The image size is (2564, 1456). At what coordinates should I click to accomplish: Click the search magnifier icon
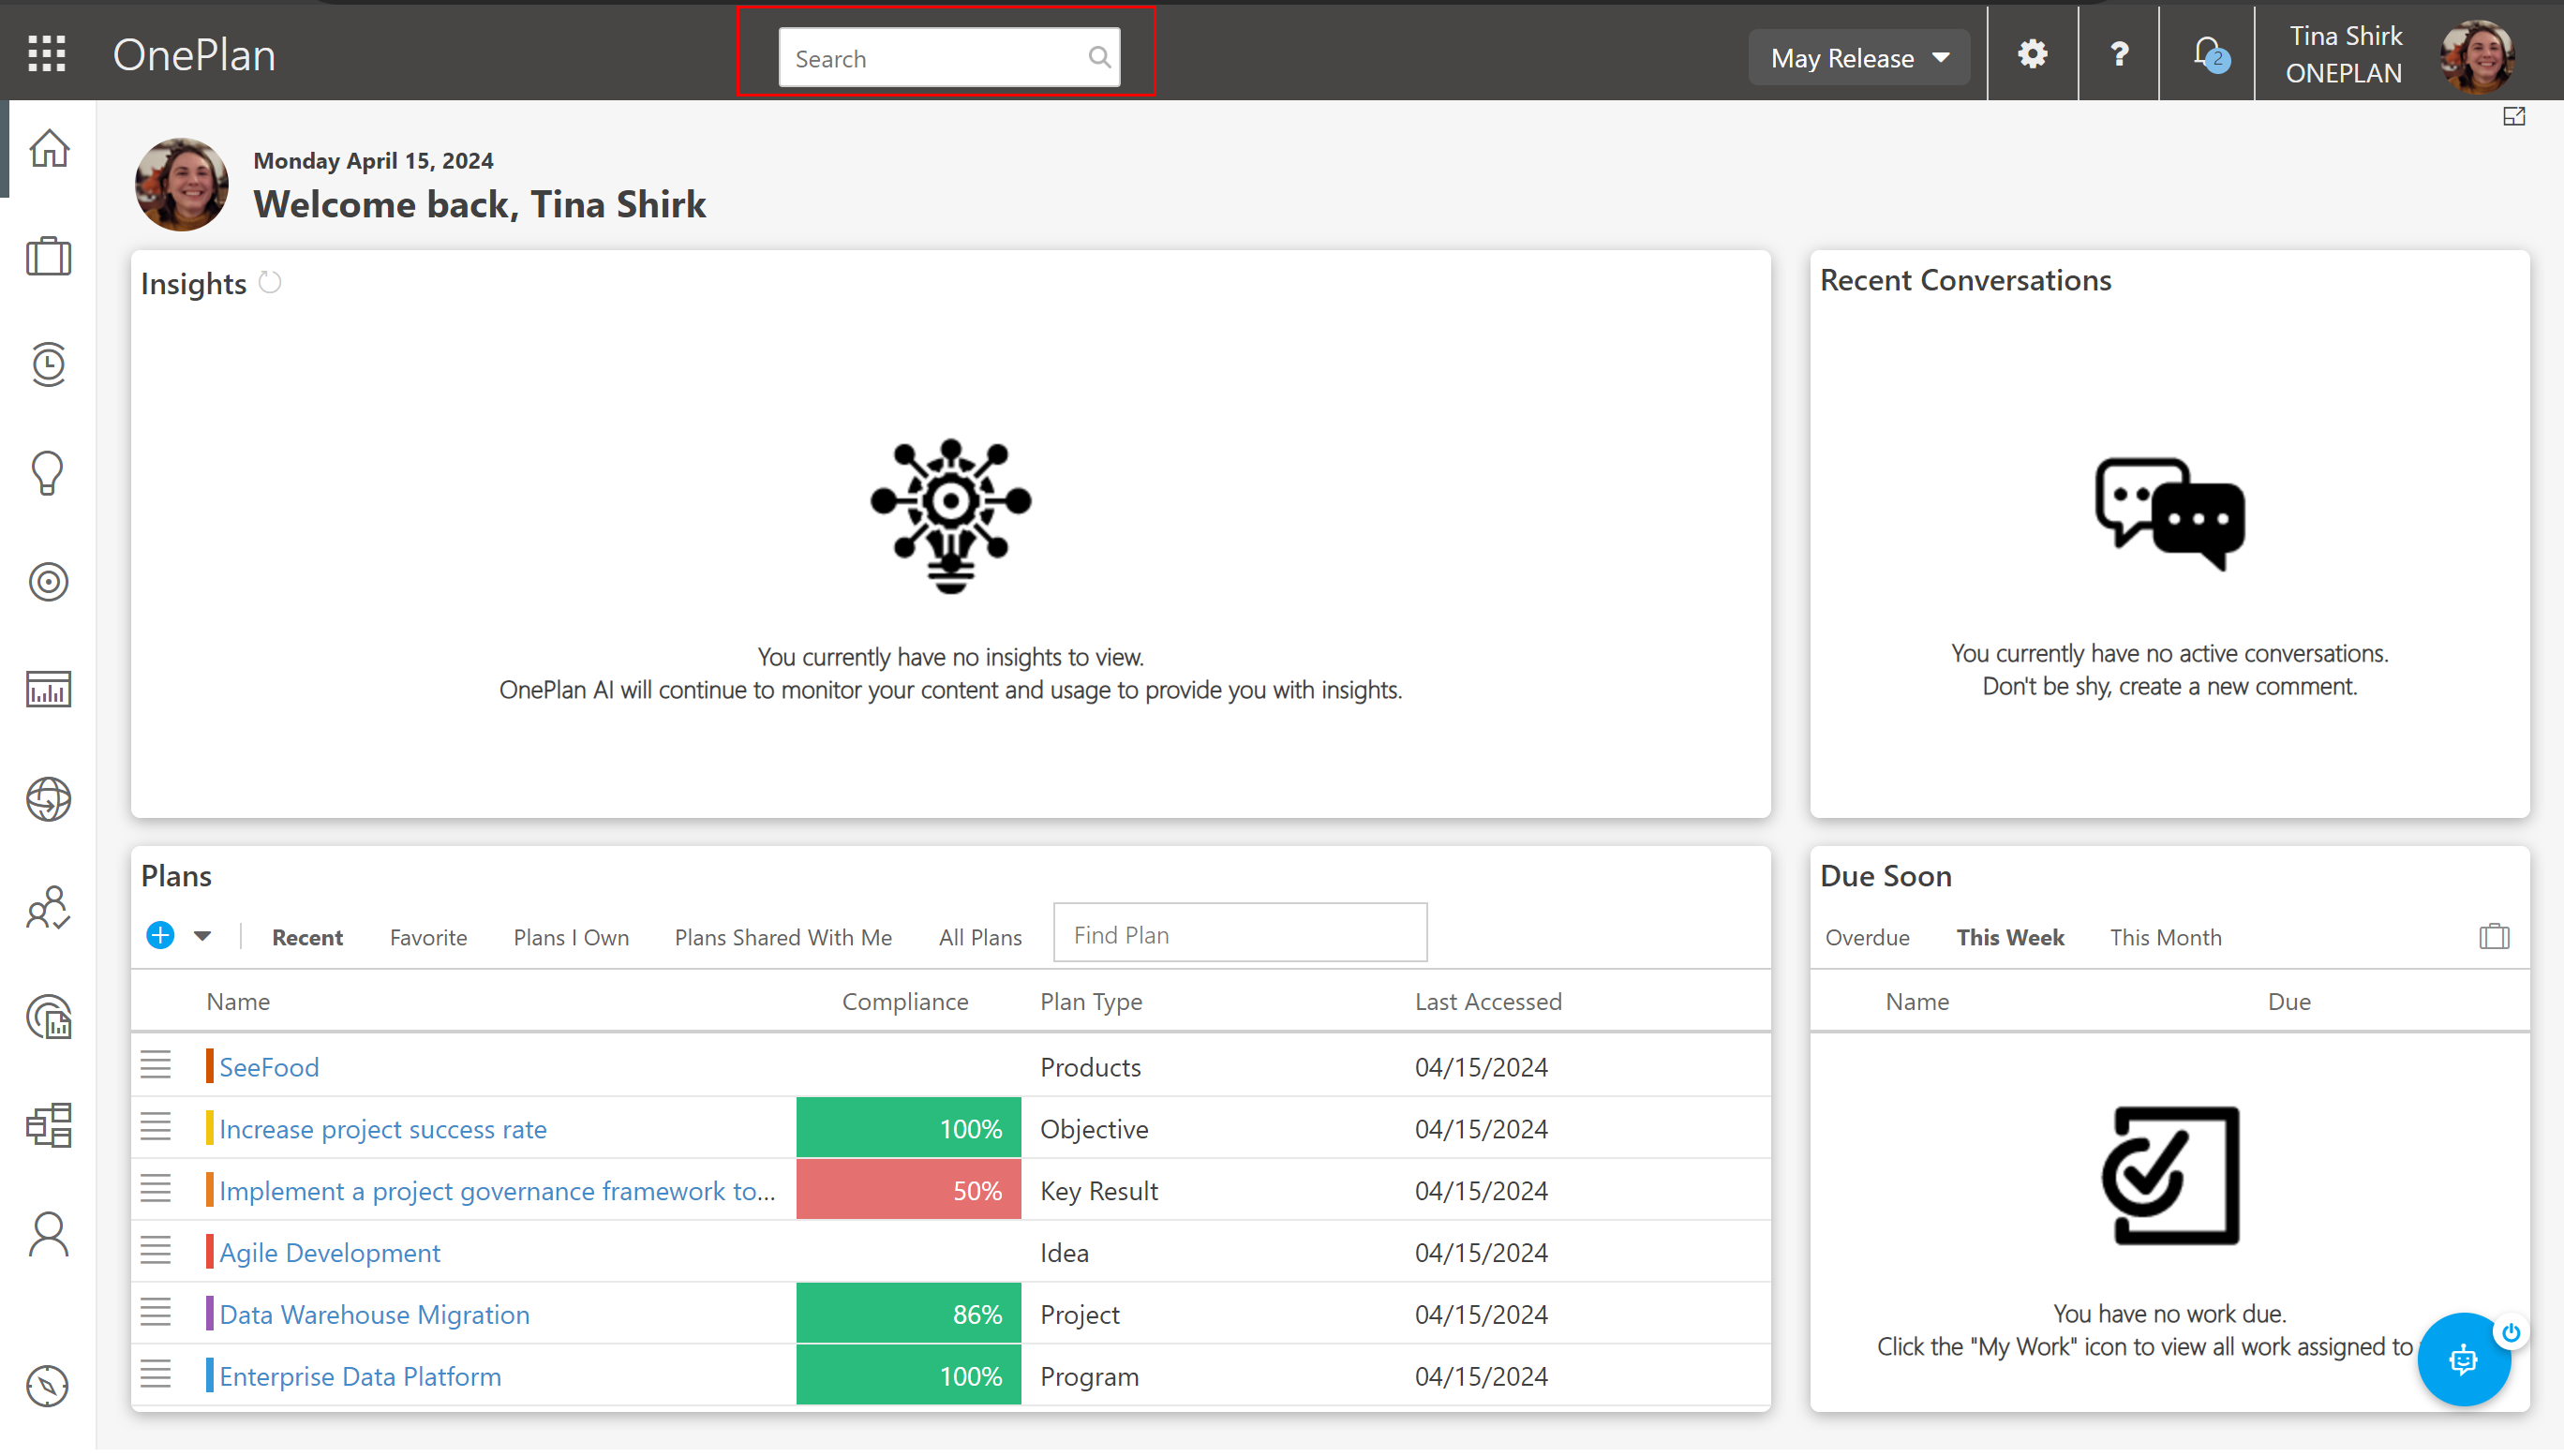[x=1100, y=58]
